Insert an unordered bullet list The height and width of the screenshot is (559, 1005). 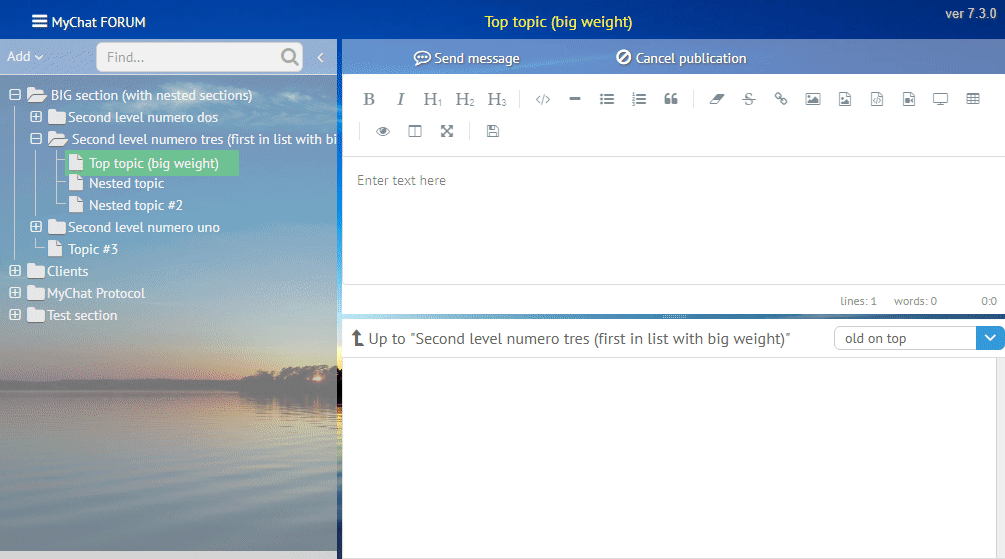(x=607, y=99)
